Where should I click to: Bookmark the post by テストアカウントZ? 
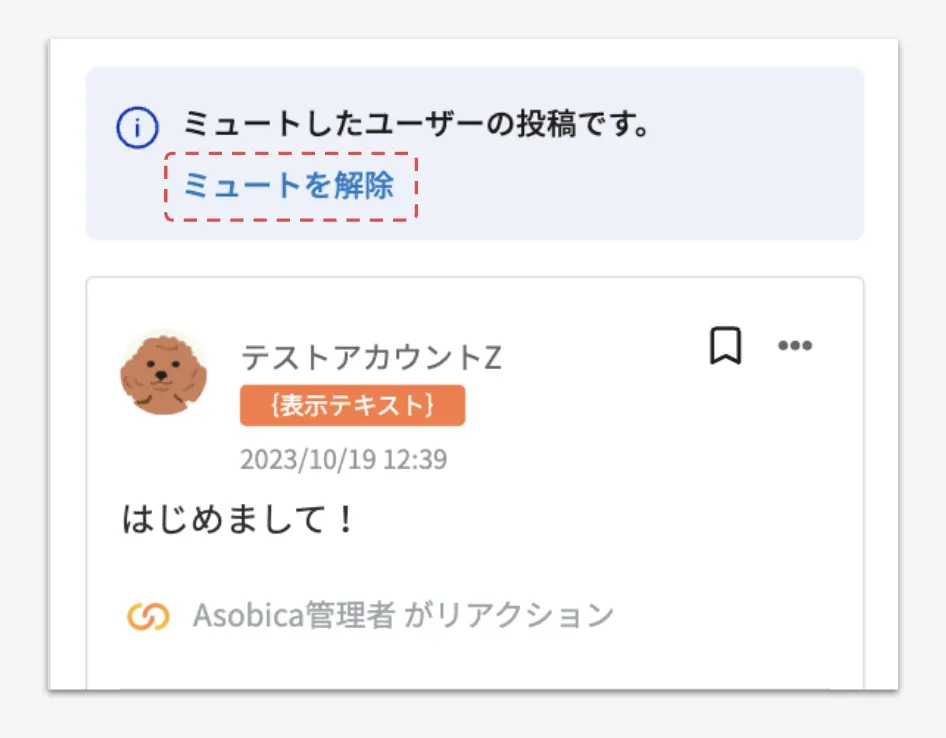click(x=725, y=346)
